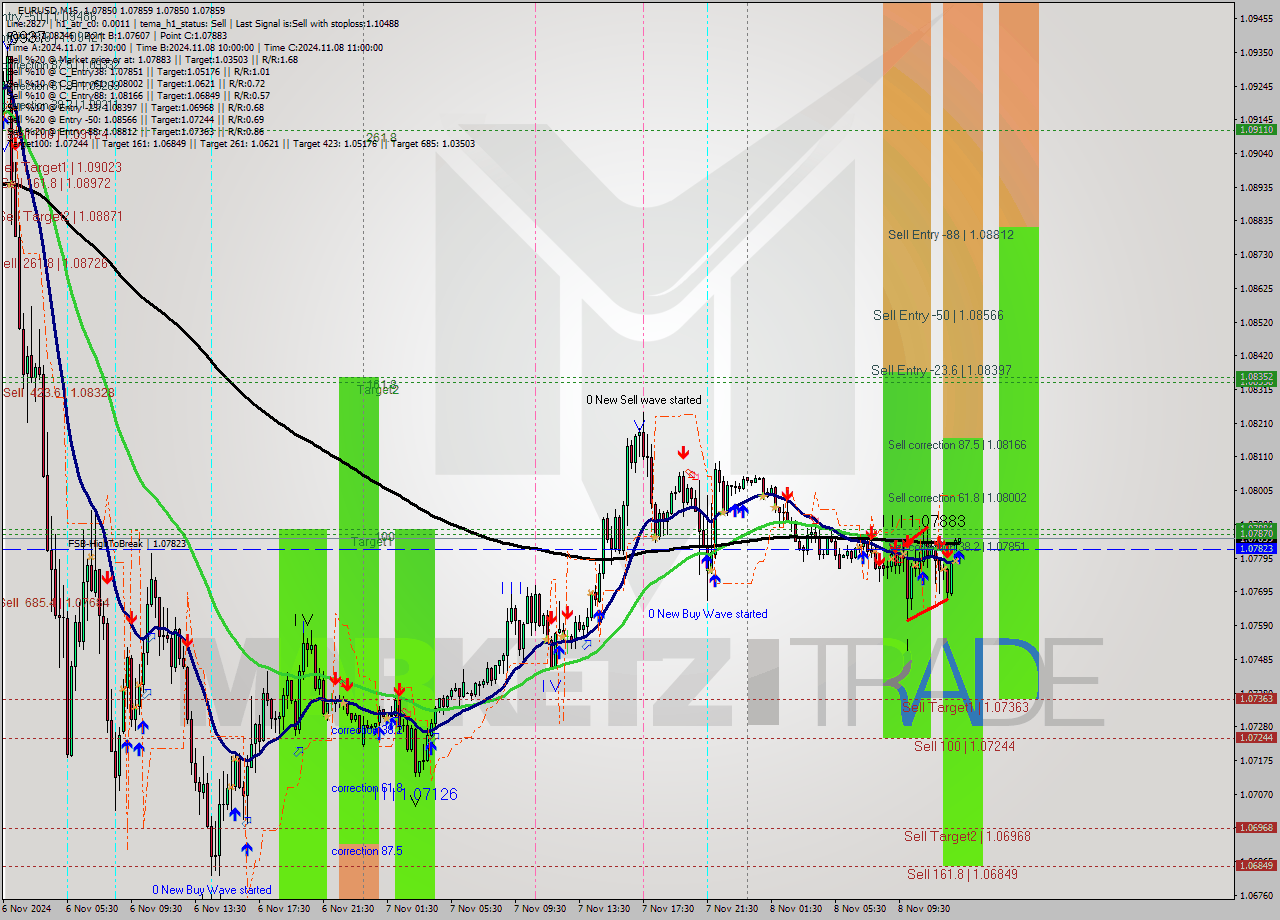Click the 'Sell Target1 | 1.07363' label
This screenshot has width=1280, height=920.
click(965, 707)
